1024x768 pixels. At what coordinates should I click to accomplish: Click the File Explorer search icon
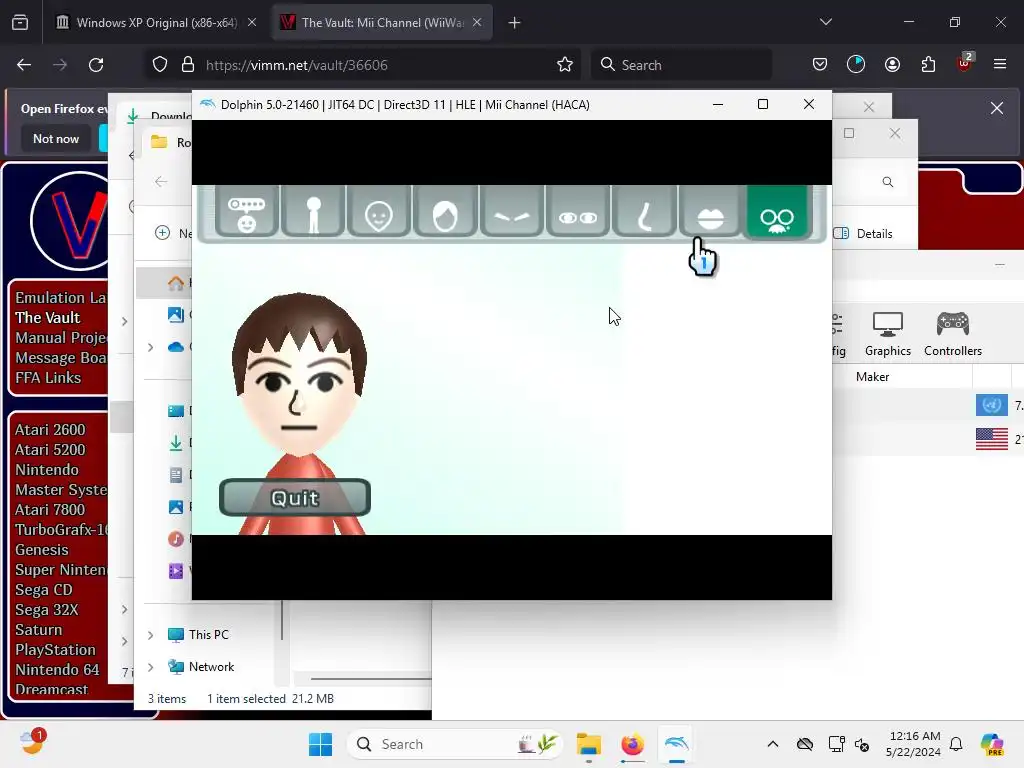tap(888, 182)
